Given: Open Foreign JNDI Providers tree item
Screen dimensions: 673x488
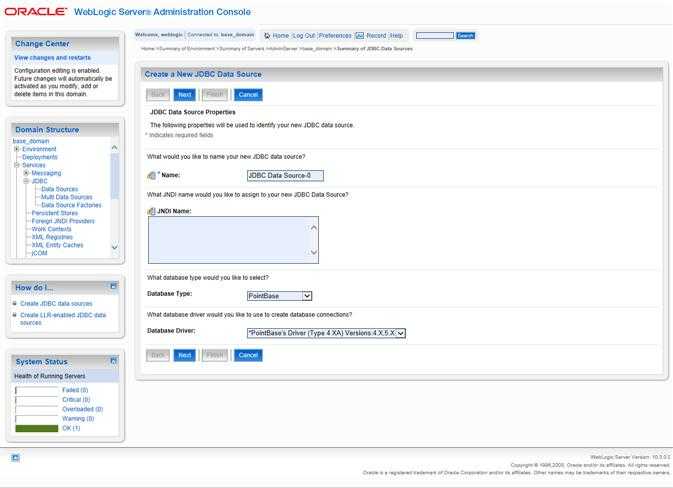Looking at the screenshot, I should click(x=63, y=221).
